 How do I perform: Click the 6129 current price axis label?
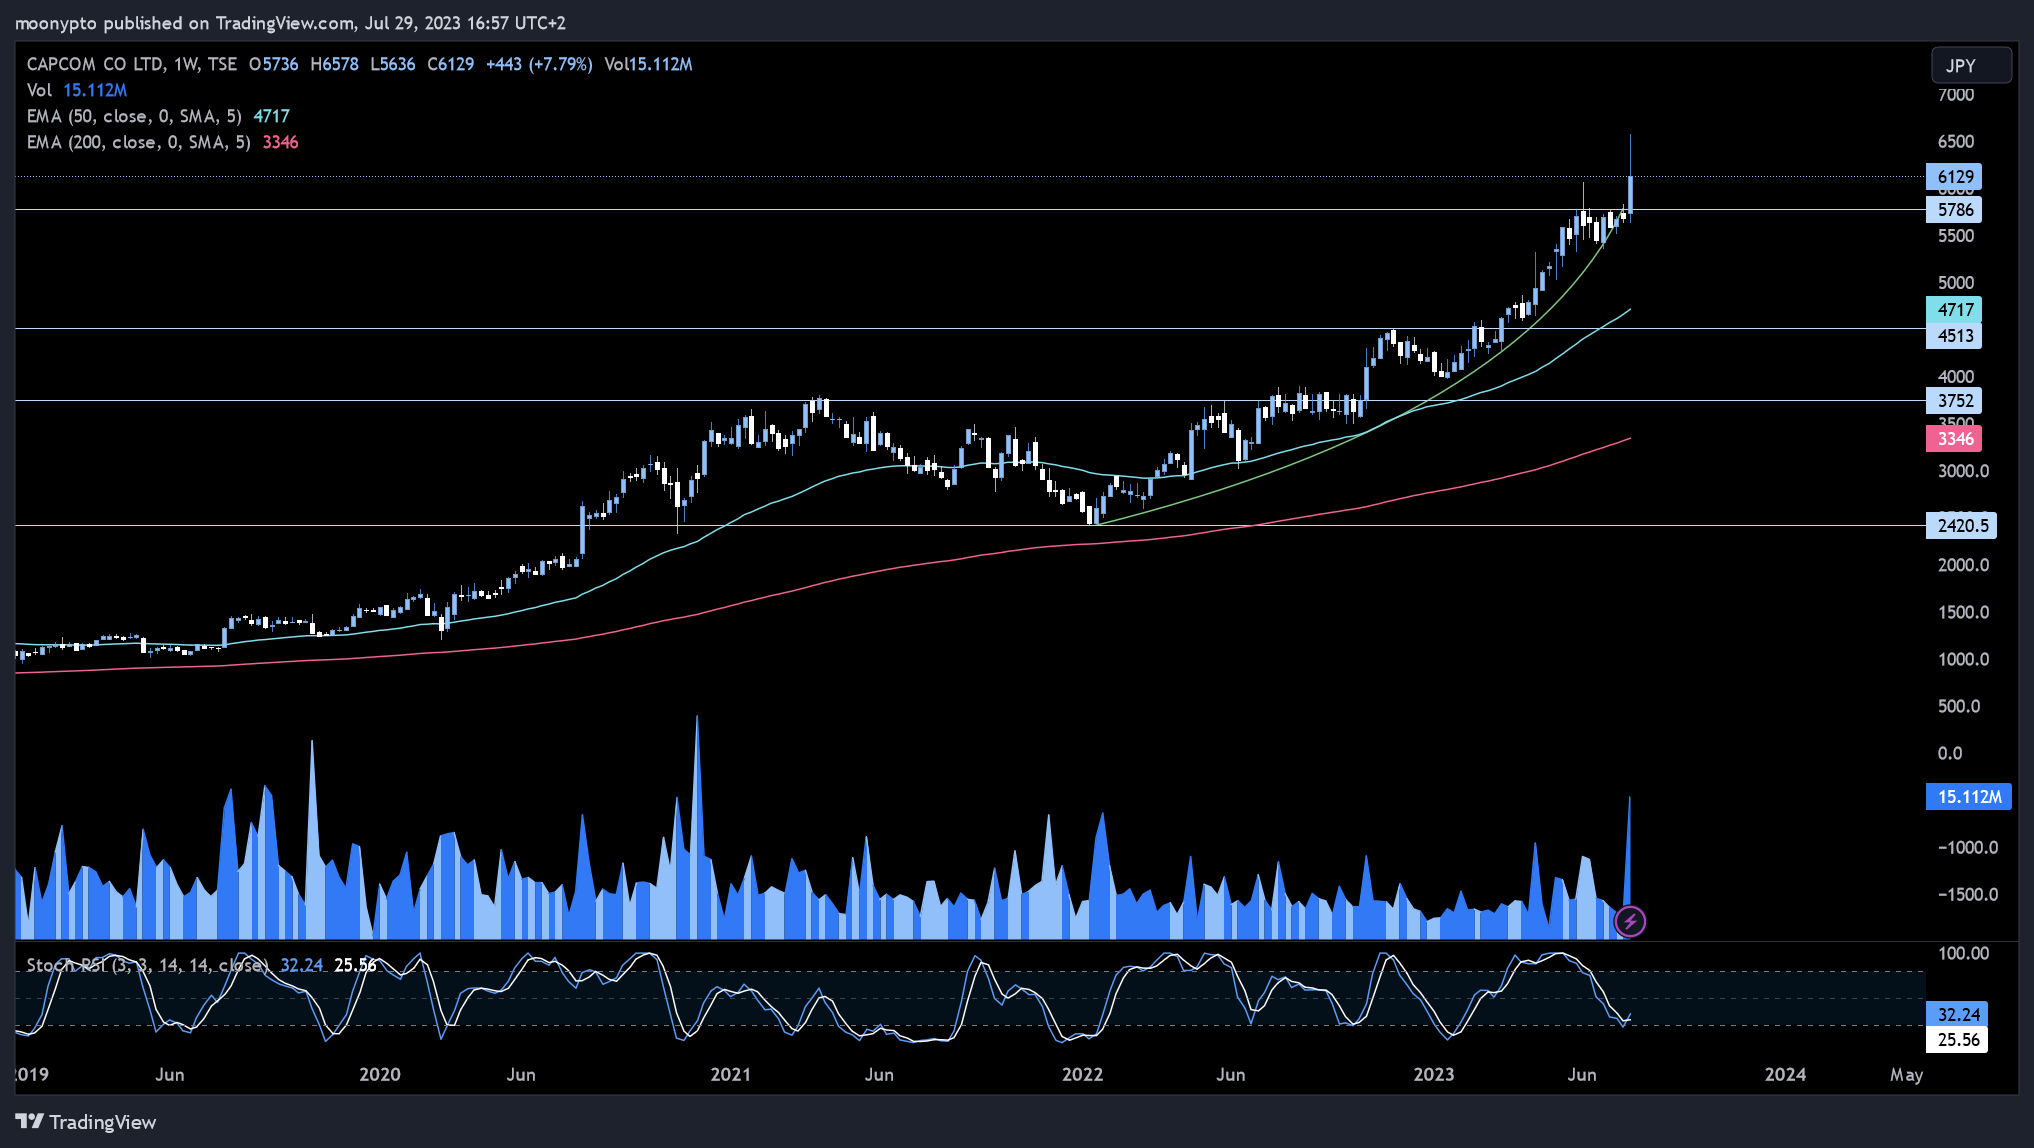coord(1954,177)
